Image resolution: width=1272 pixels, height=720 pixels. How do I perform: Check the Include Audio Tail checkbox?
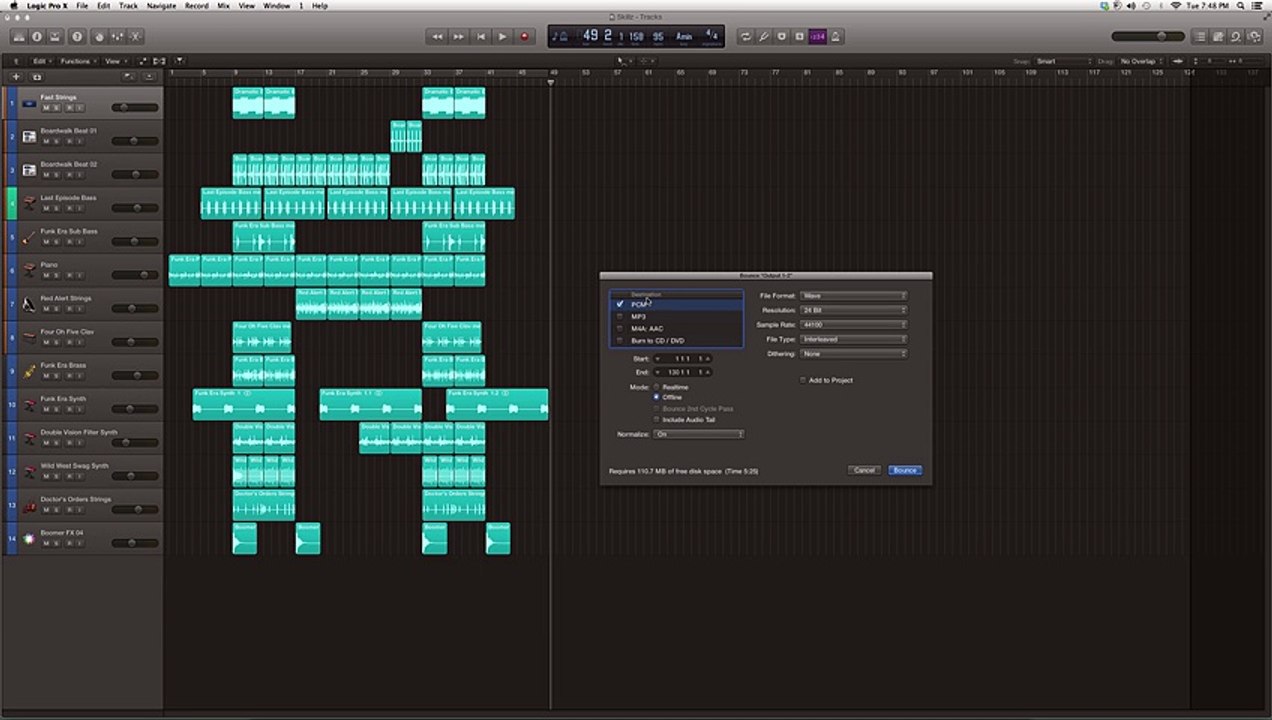point(656,420)
